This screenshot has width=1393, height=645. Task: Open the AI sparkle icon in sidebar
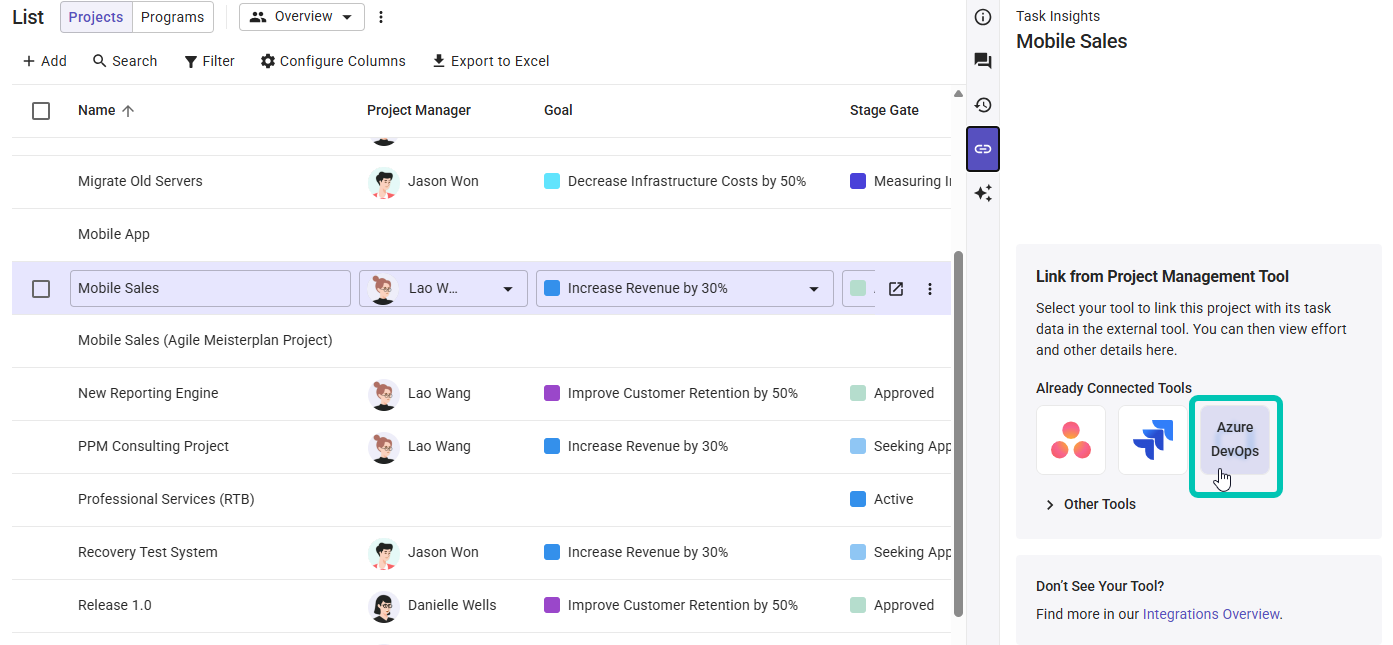[983, 193]
